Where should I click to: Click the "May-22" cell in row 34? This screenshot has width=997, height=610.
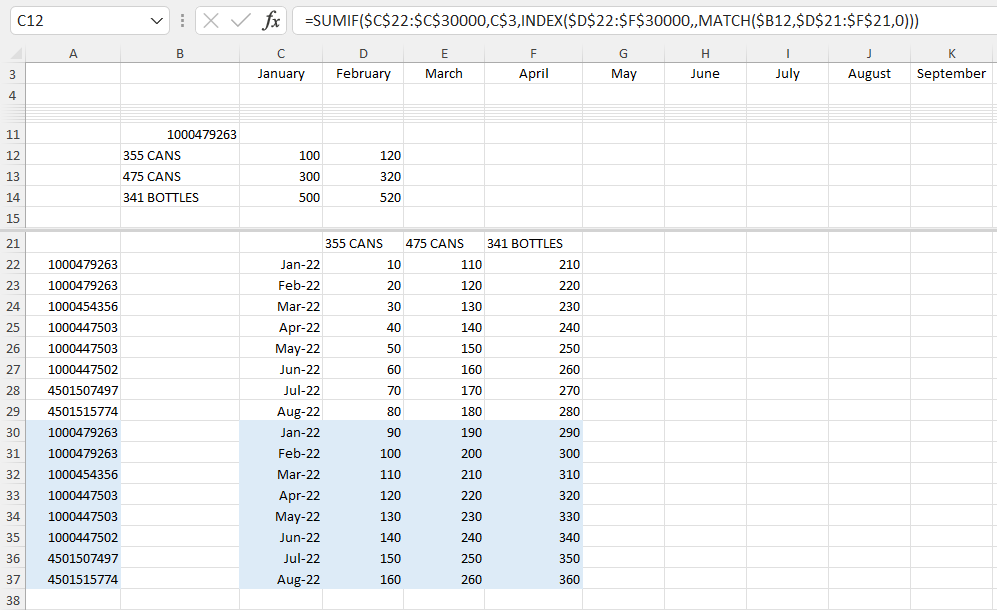(x=281, y=516)
